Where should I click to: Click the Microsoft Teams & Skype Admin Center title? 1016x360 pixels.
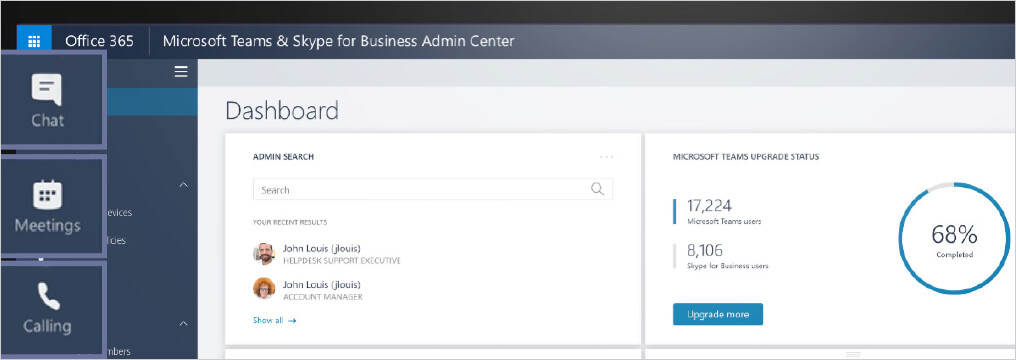tap(338, 41)
